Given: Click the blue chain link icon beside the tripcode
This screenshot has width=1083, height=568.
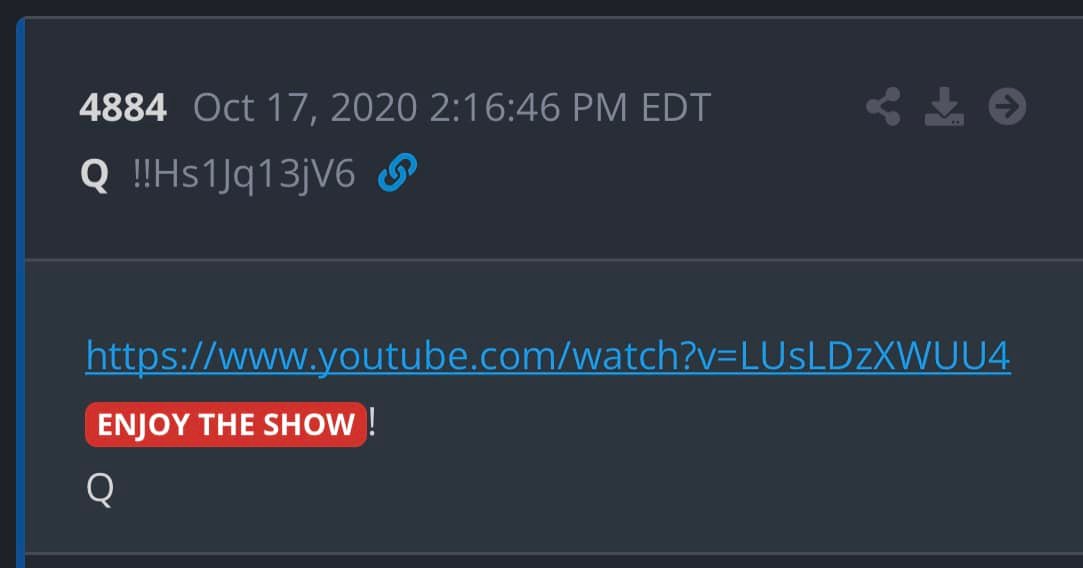Looking at the screenshot, I should pos(397,172).
